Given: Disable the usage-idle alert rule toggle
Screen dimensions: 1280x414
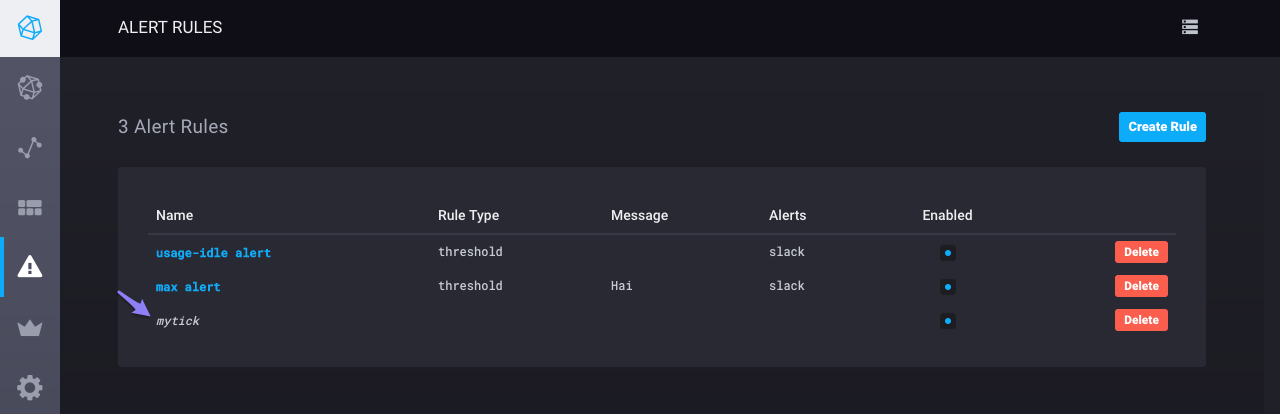Looking at the screenshot, I should [948, 253].
